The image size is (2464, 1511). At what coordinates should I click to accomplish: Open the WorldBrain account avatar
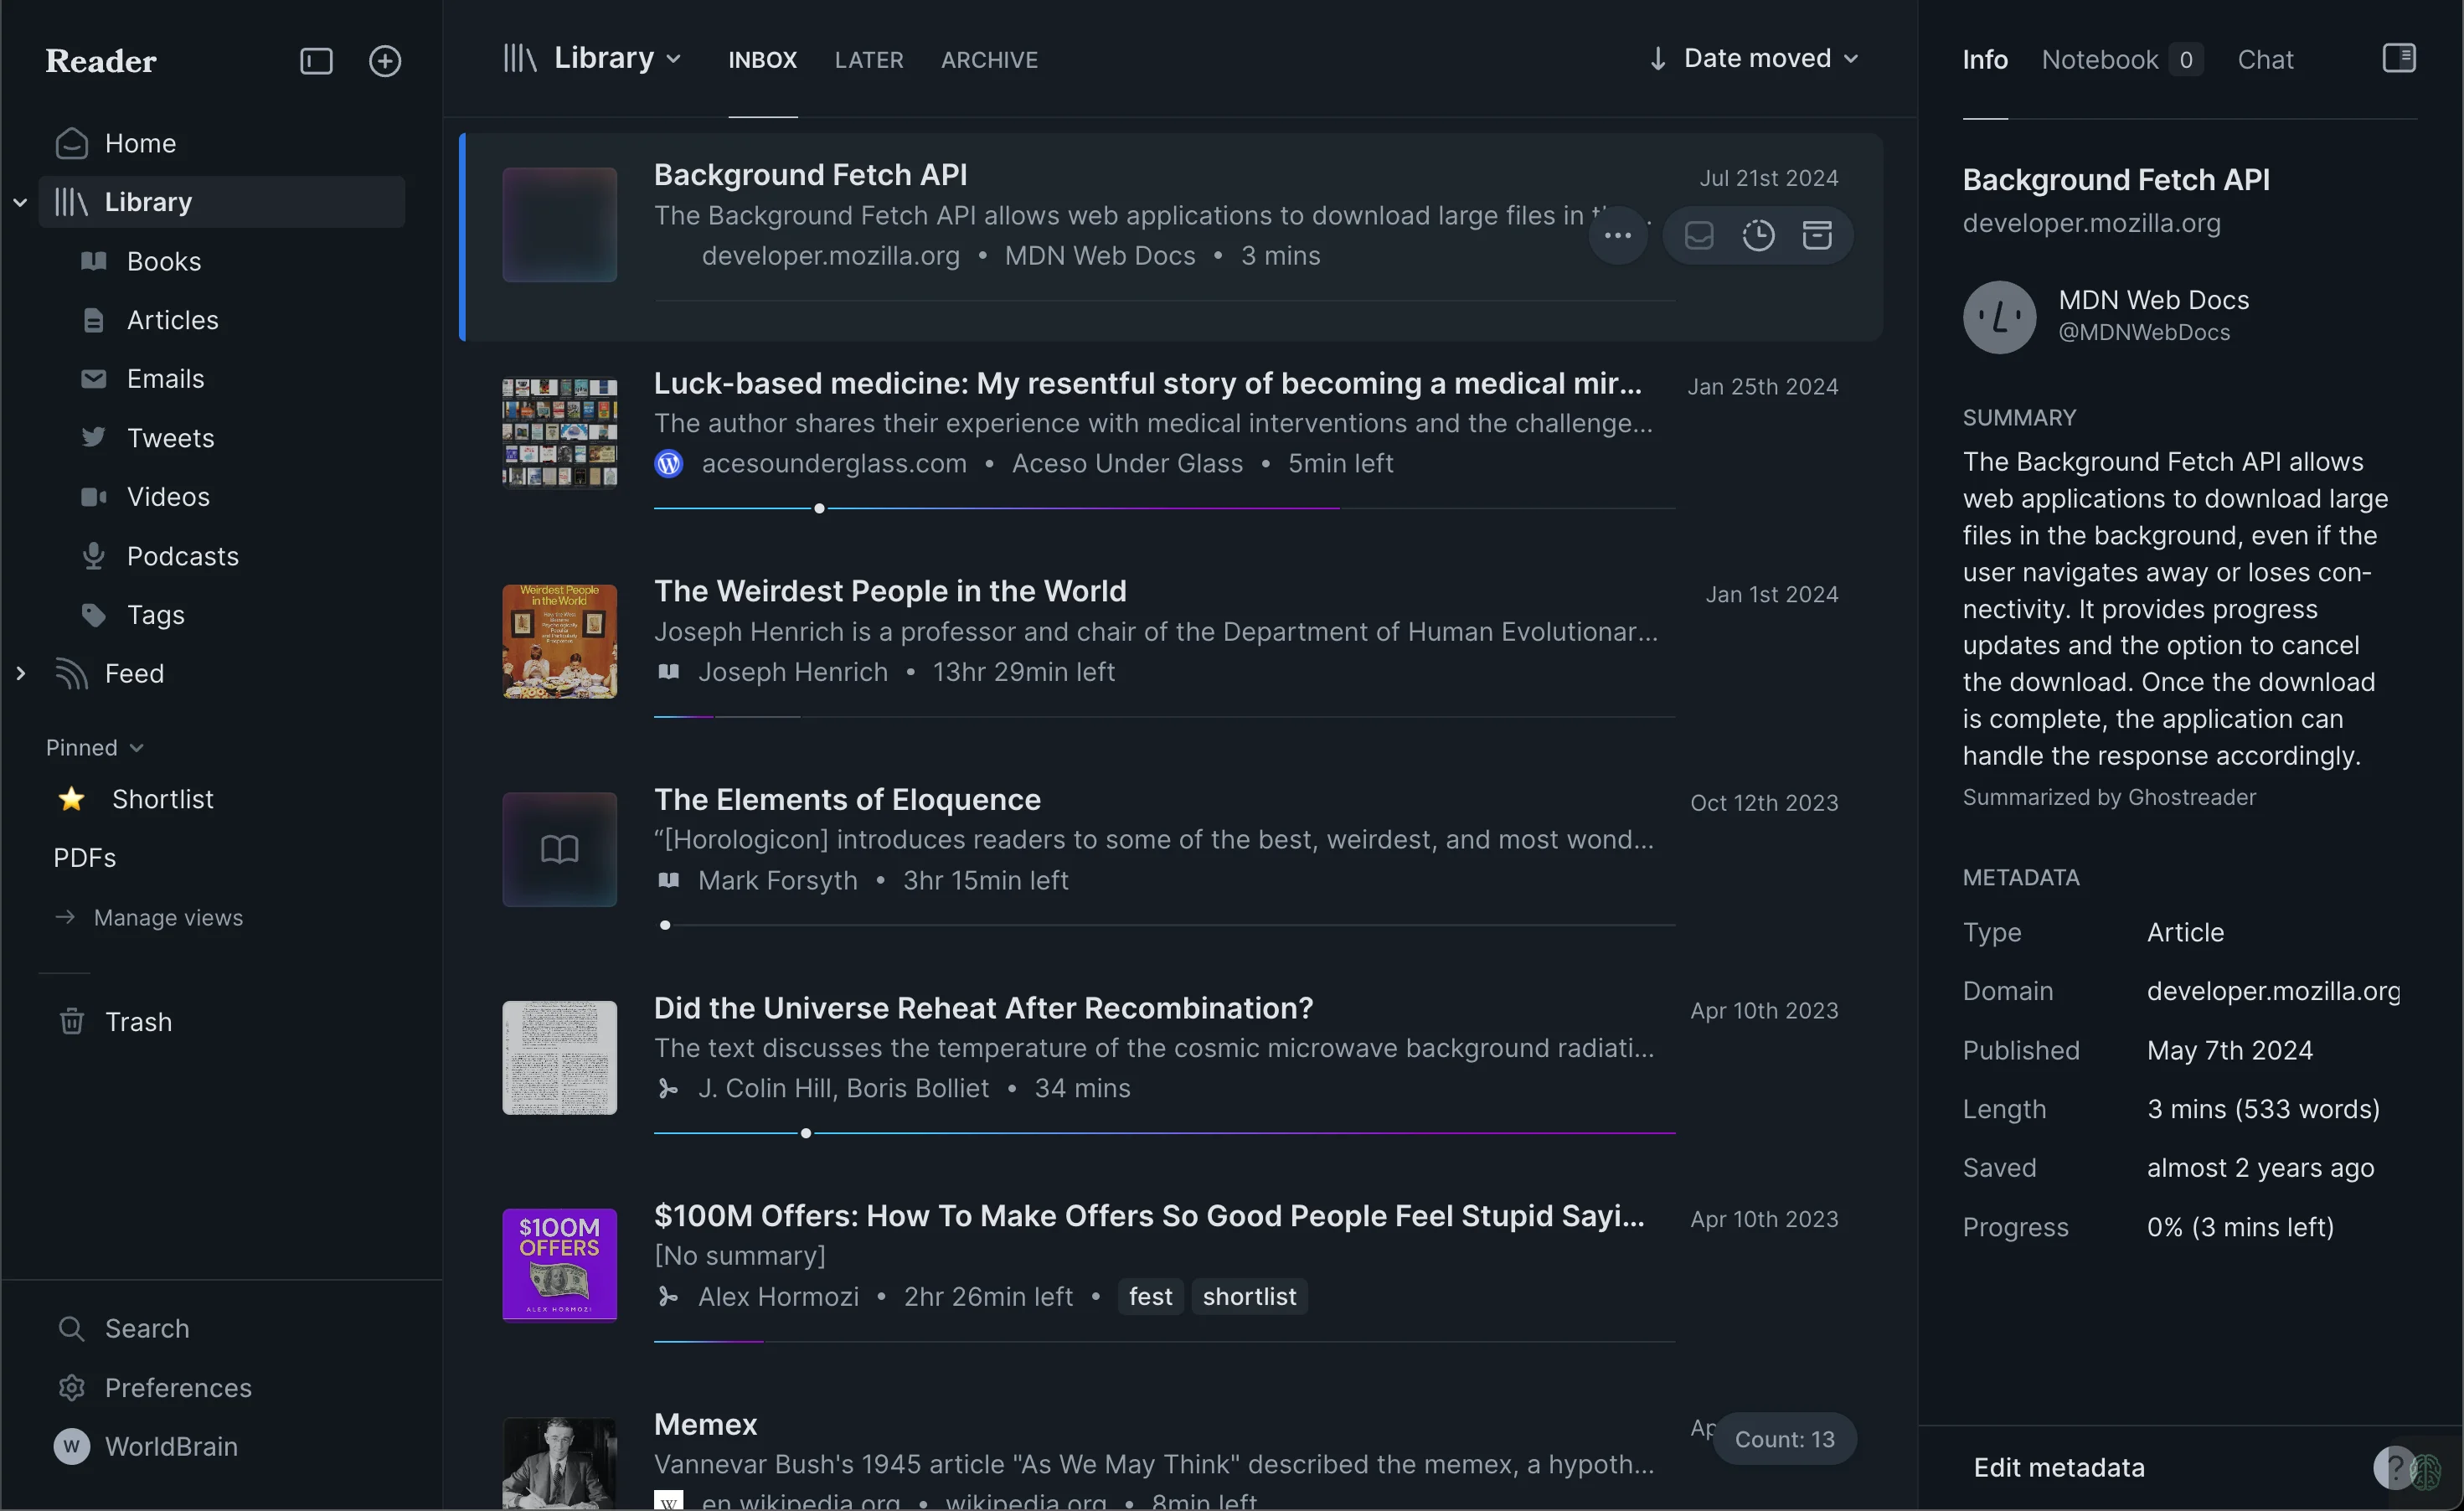71,1446
